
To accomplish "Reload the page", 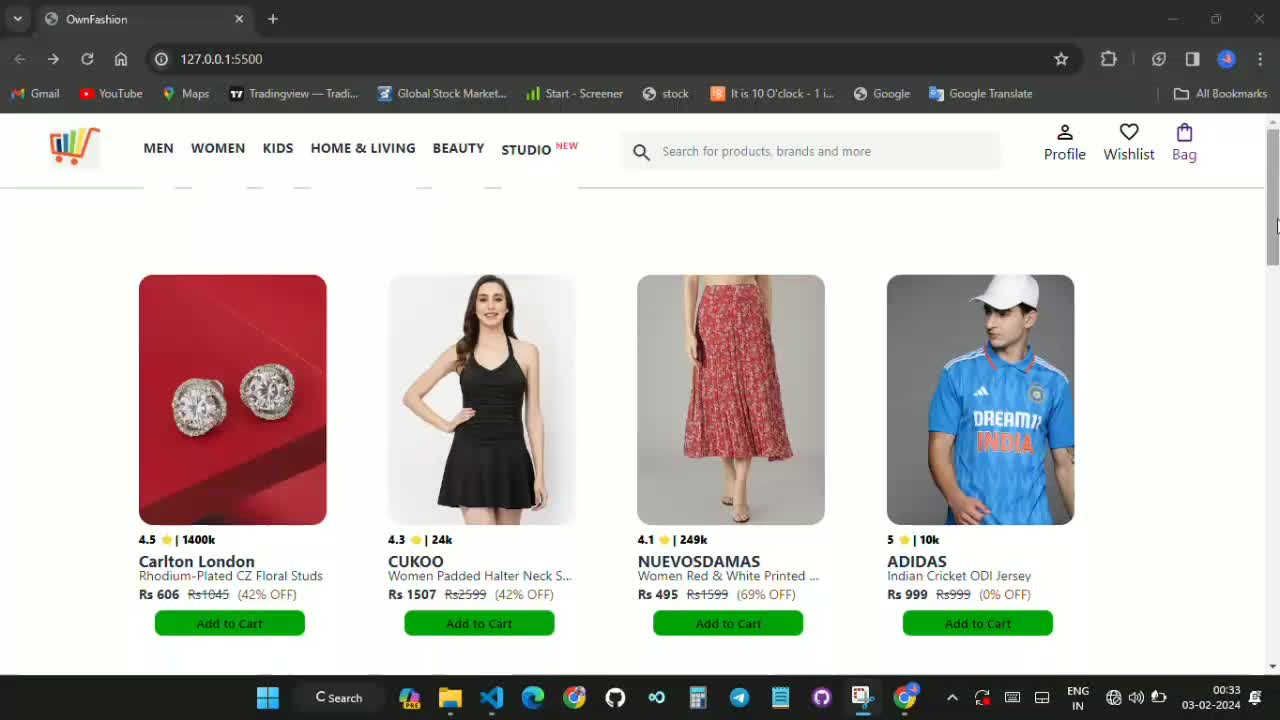I will click(x=87, y=59).
